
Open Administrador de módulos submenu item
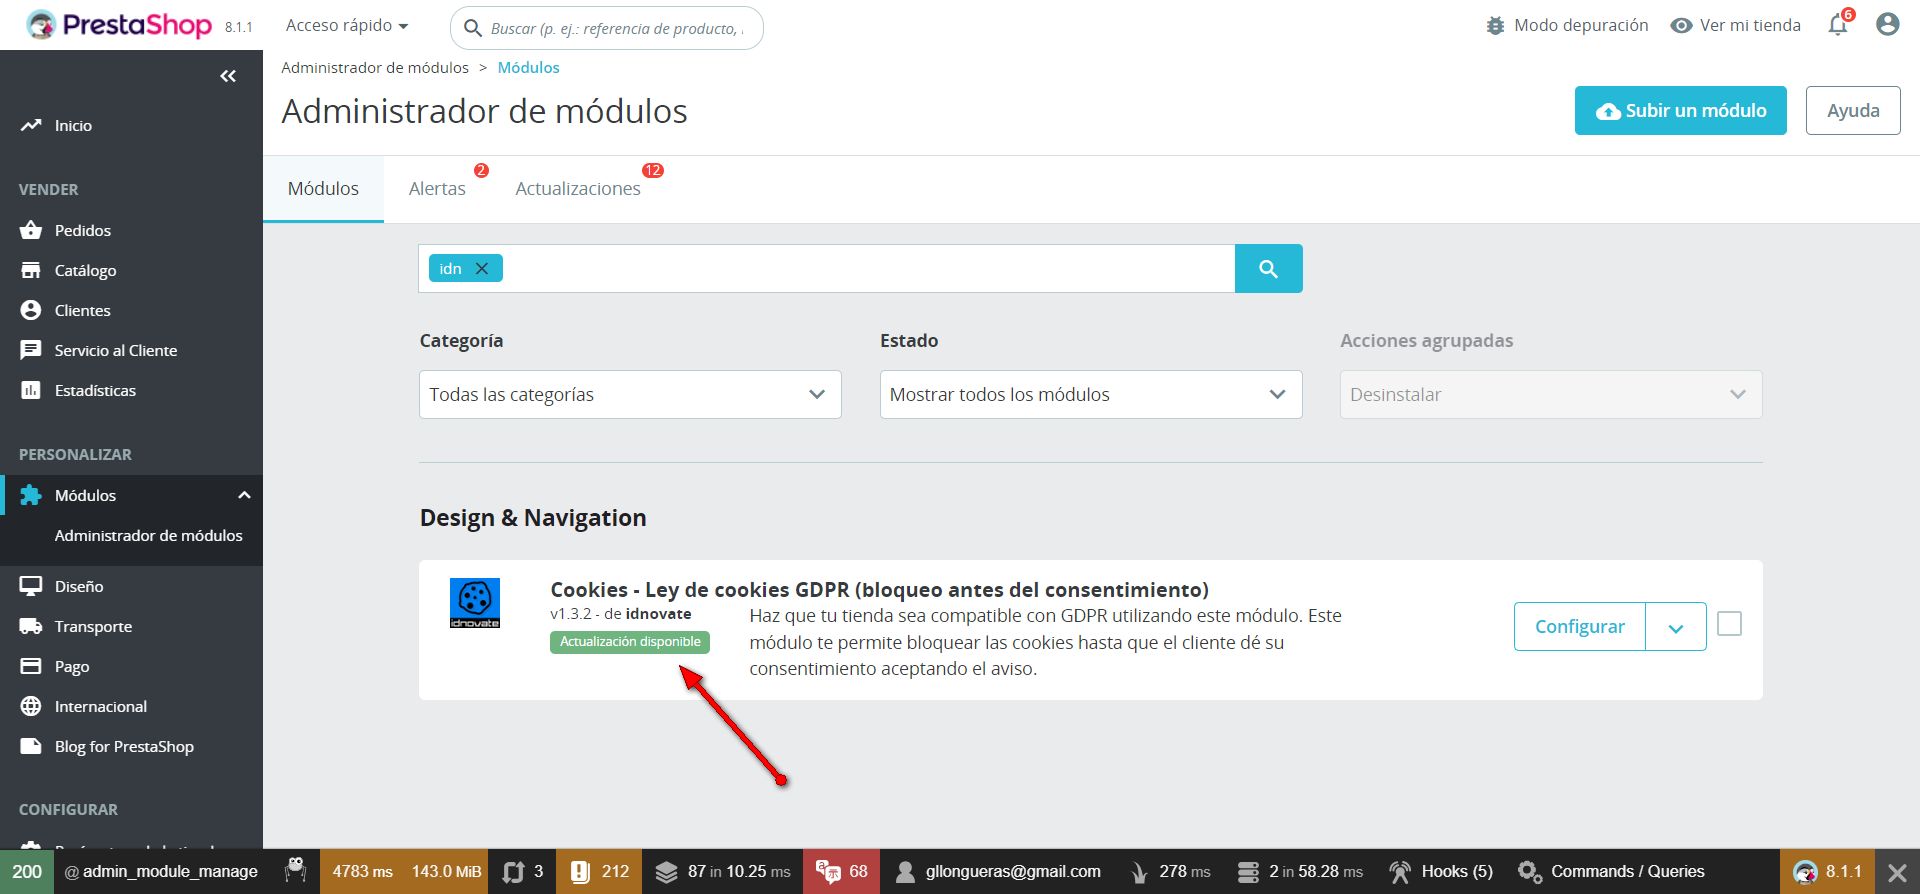tap(149, 535)
